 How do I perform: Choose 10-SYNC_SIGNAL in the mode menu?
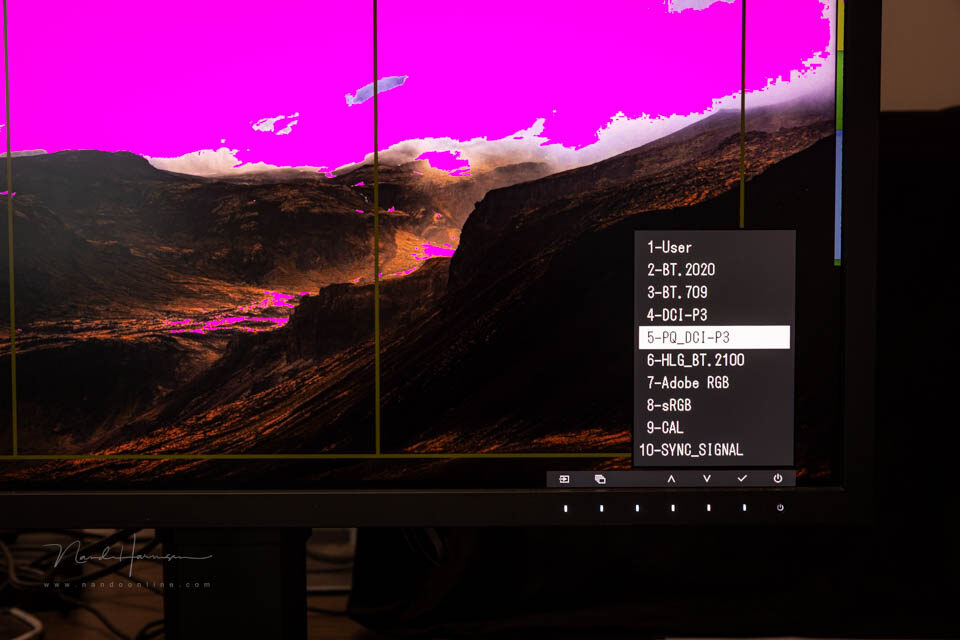(691, 450)
